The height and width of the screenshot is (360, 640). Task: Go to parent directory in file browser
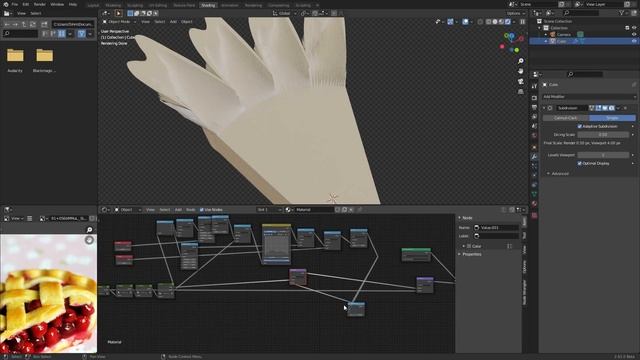pyautogui.click(x=24, y=24)
